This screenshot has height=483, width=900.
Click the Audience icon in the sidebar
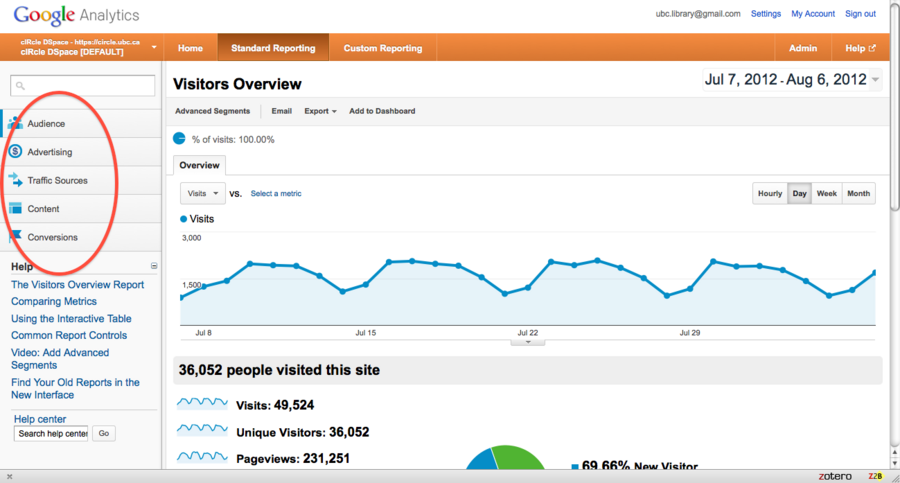16,124
